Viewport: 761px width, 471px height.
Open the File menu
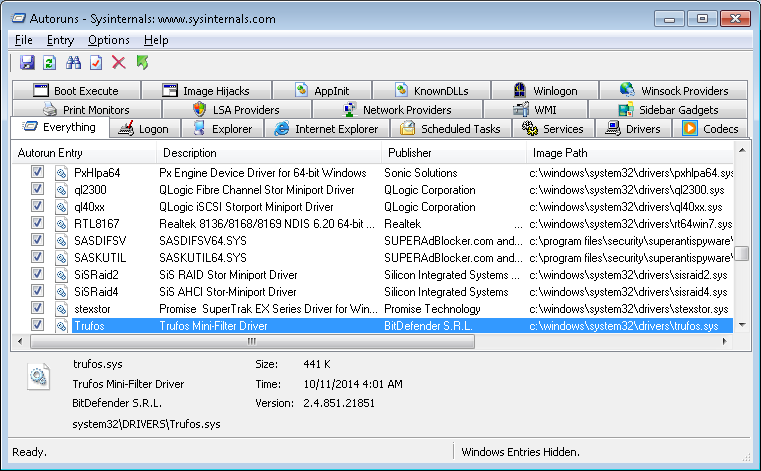pos(24,40)
